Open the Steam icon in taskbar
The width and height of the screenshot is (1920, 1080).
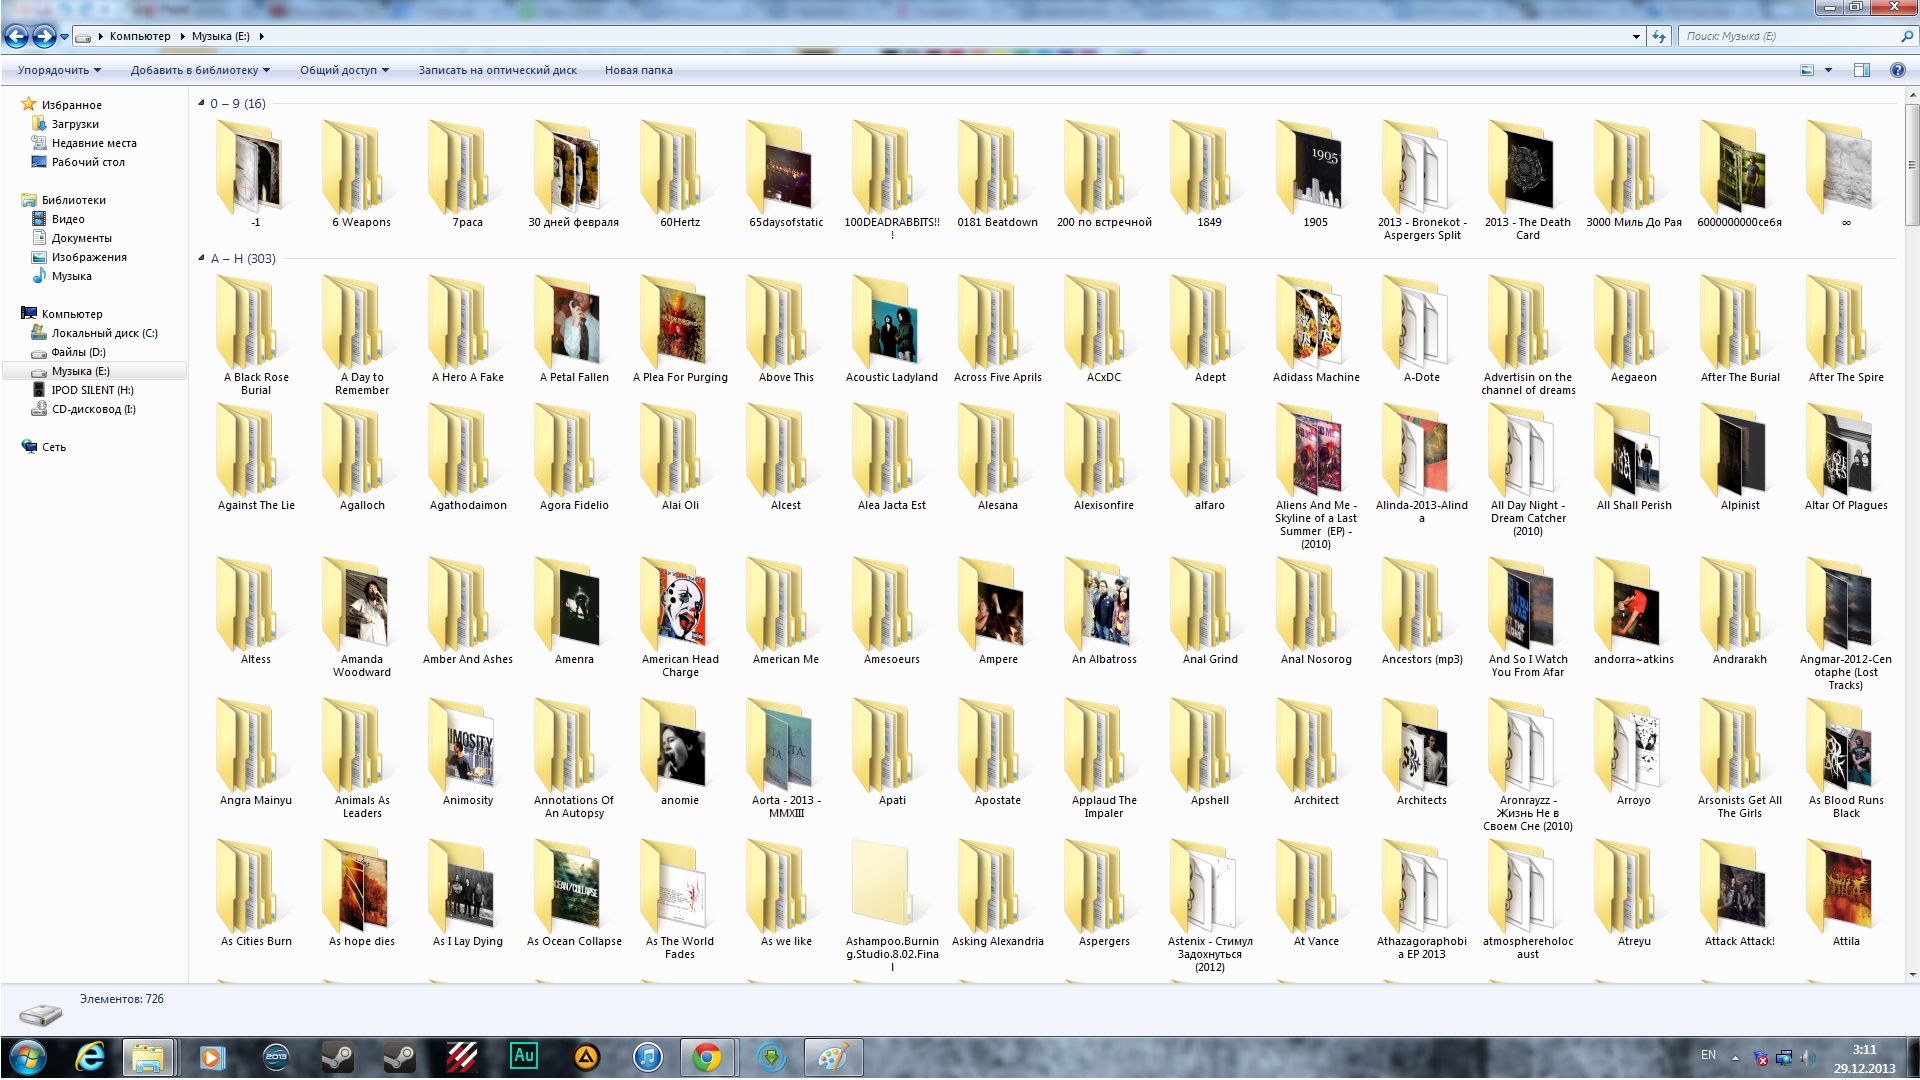[x=338, y=1057]
